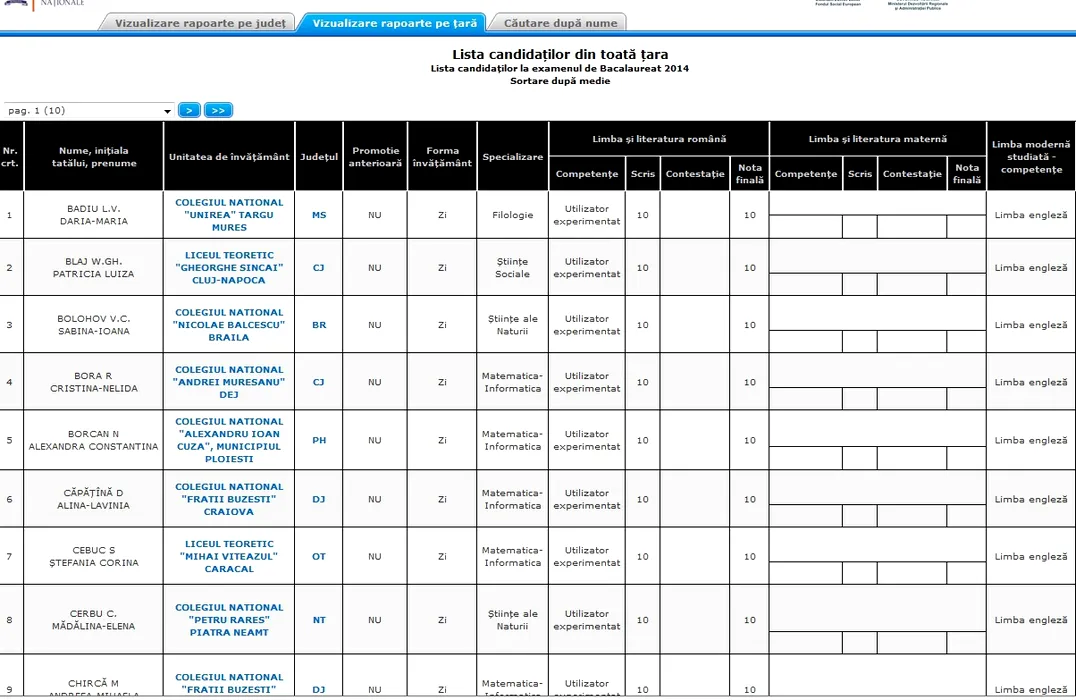
Task: Go to next page using the > button
Action: click(x=189, y=110)
